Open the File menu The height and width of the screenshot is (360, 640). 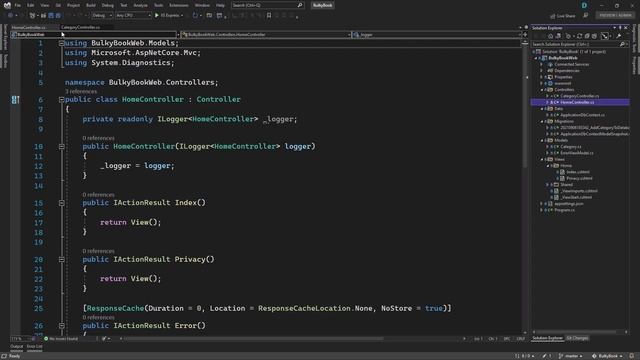pos(17,5)
